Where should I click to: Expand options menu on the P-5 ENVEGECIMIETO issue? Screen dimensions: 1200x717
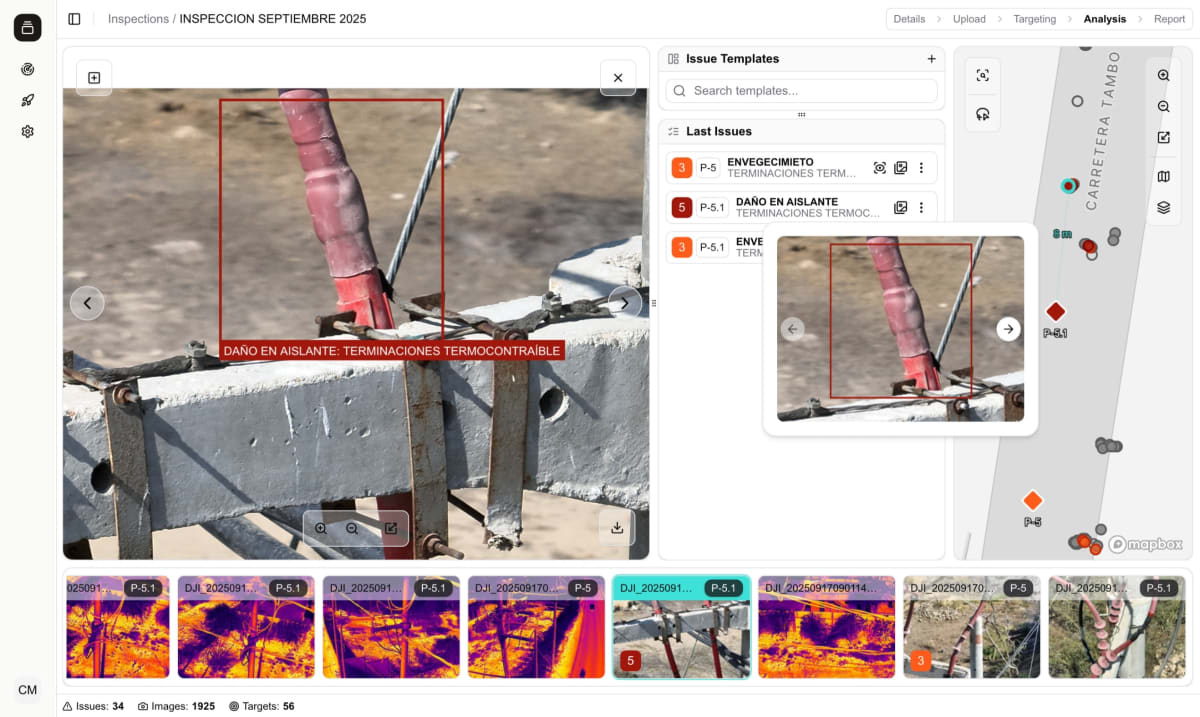pyautogui.click(x=921, y=167)
